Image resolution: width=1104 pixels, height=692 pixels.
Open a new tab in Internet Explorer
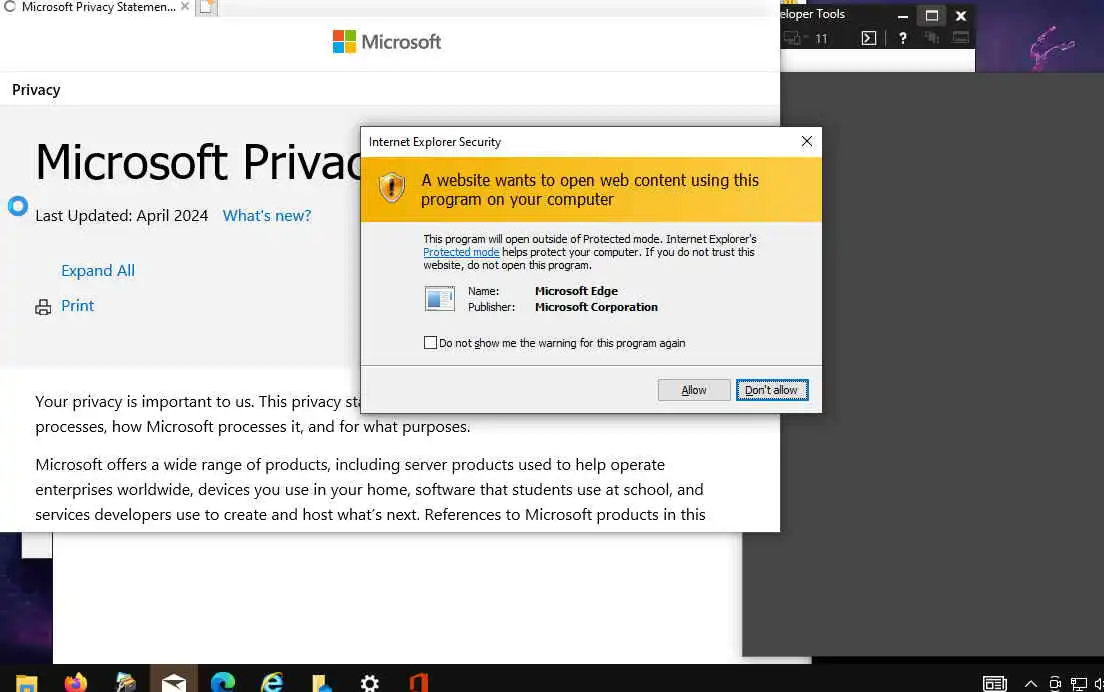(206, 7)
